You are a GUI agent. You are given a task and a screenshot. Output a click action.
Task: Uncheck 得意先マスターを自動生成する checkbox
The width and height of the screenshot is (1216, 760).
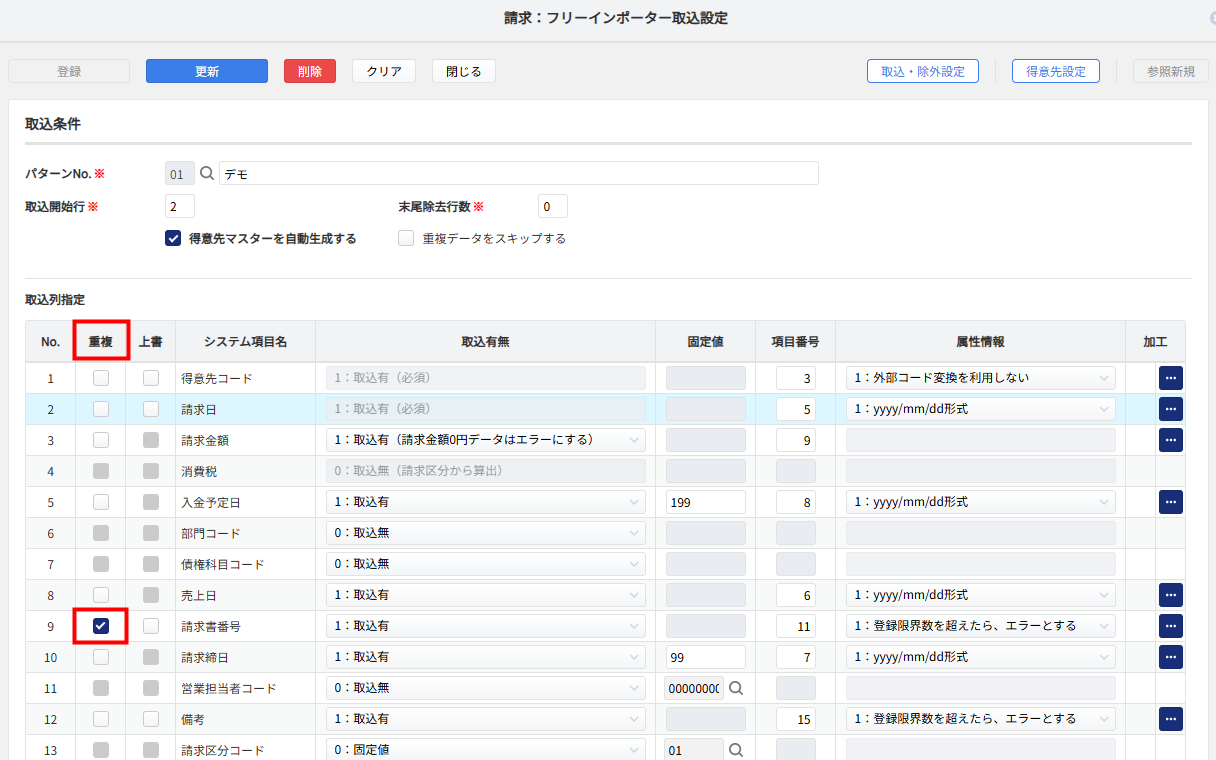pyautogui.click(x=173, y=239)
